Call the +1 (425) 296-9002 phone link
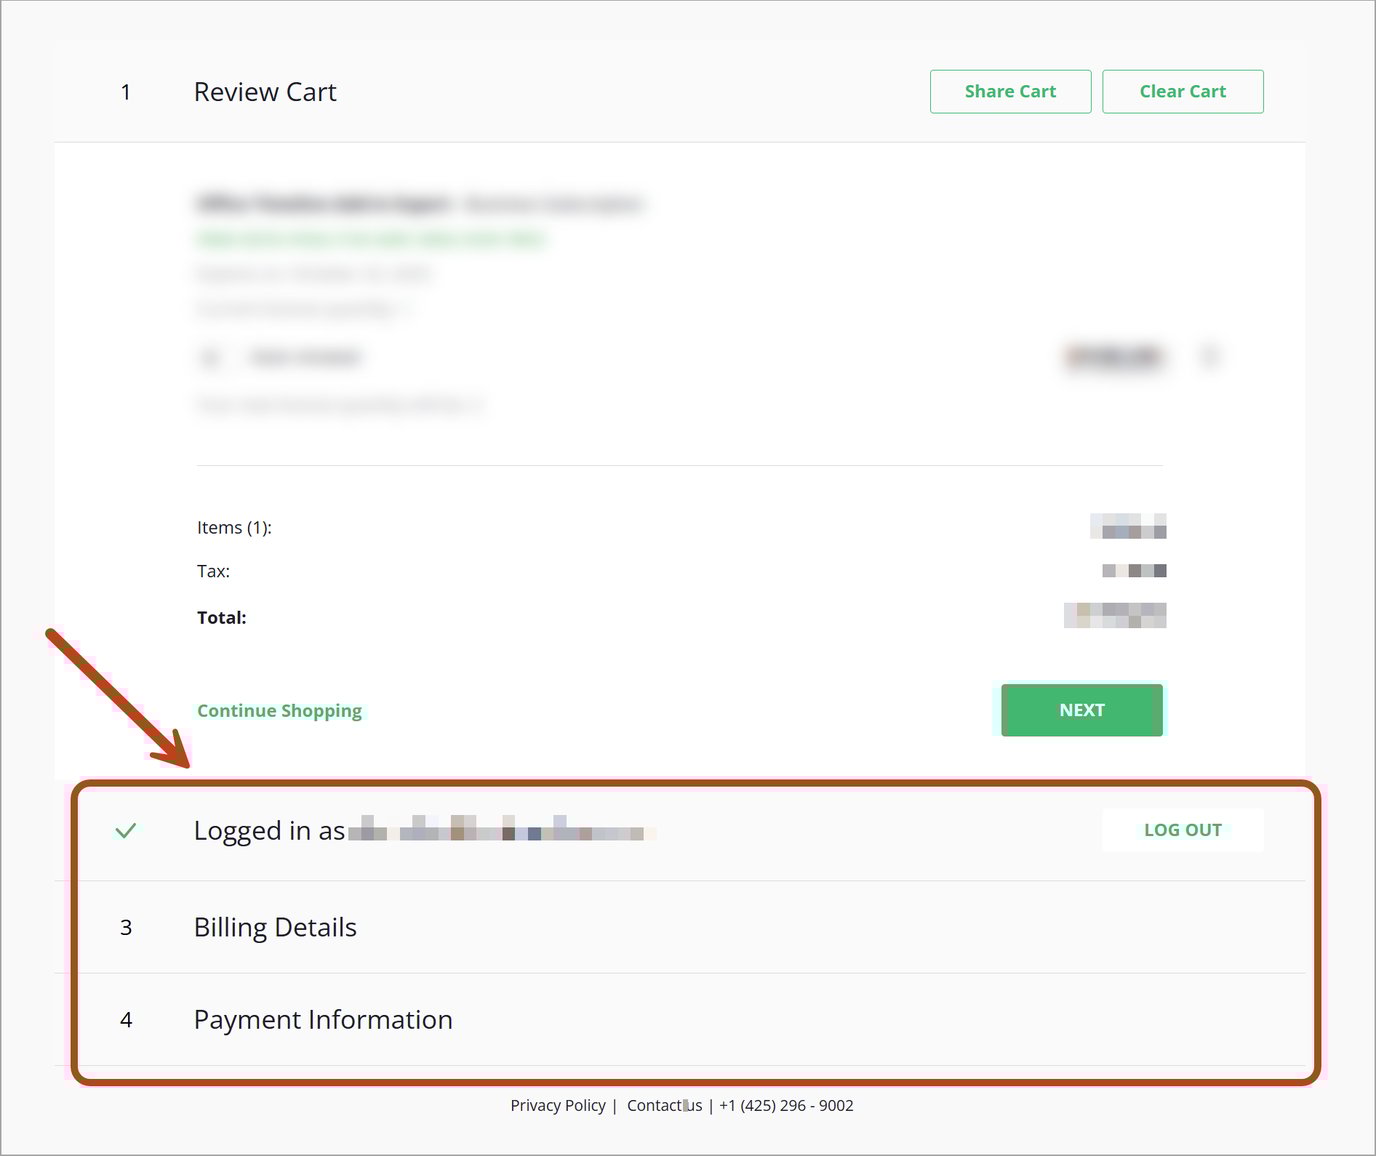Image resolution: width=1376 pixels, height=1156 pixels. (x=786, y=1105)
